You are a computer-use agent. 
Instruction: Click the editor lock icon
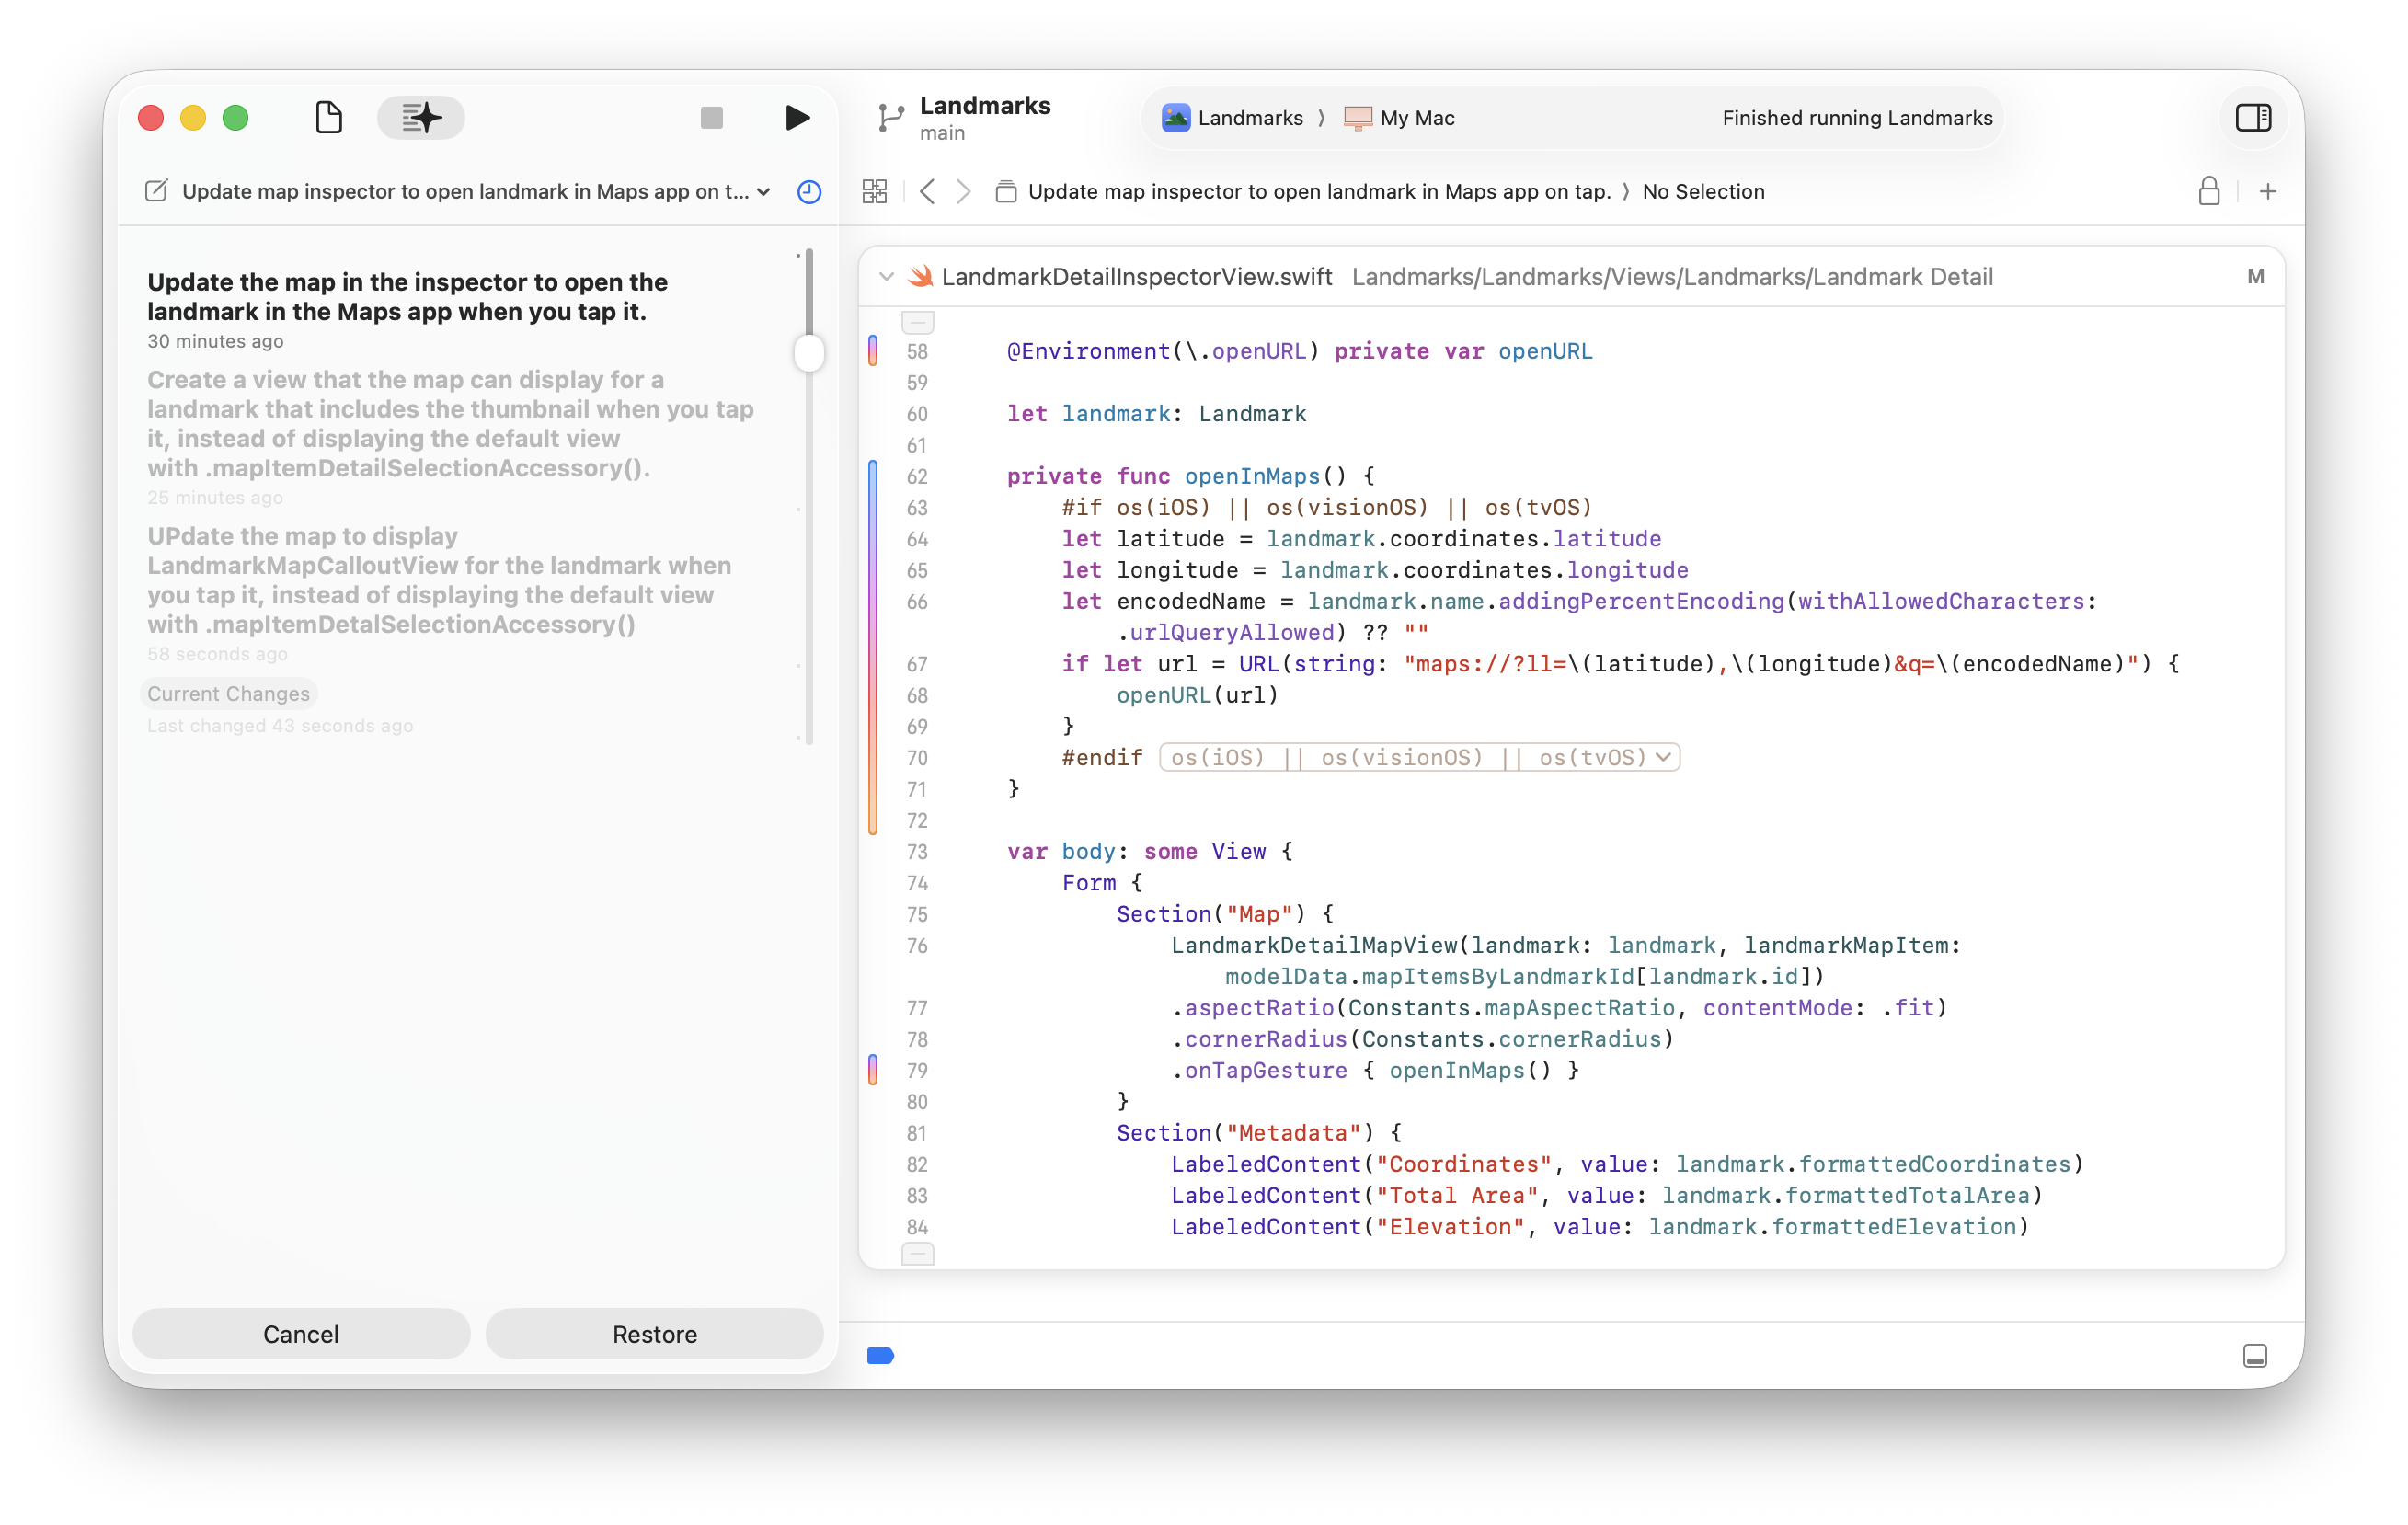point(2209,191)
